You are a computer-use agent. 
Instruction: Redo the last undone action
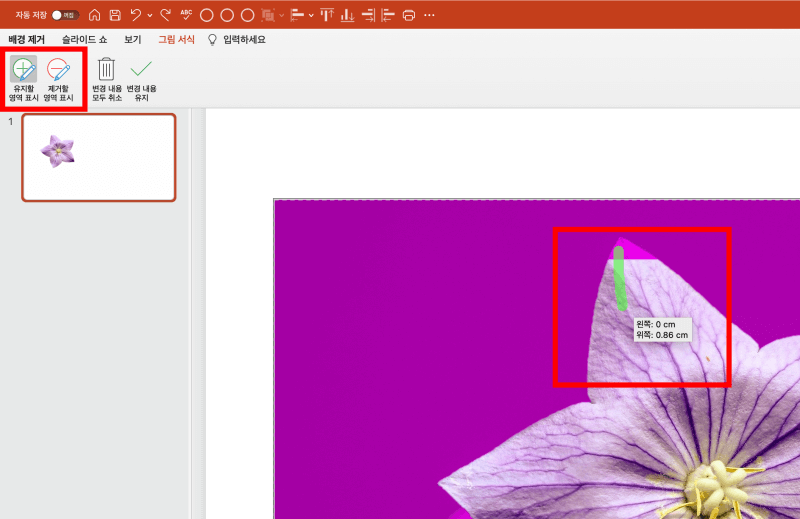point(165,15)
